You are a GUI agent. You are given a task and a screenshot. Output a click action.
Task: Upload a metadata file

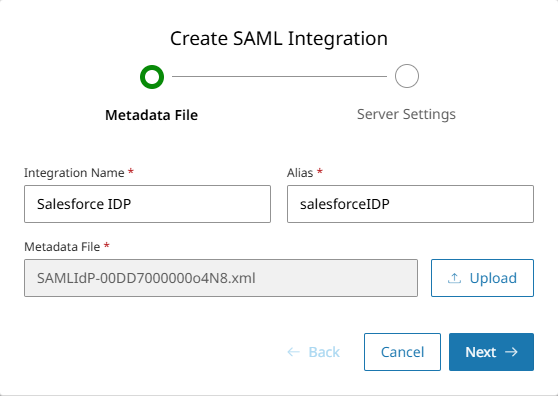(x=482, y=278)
